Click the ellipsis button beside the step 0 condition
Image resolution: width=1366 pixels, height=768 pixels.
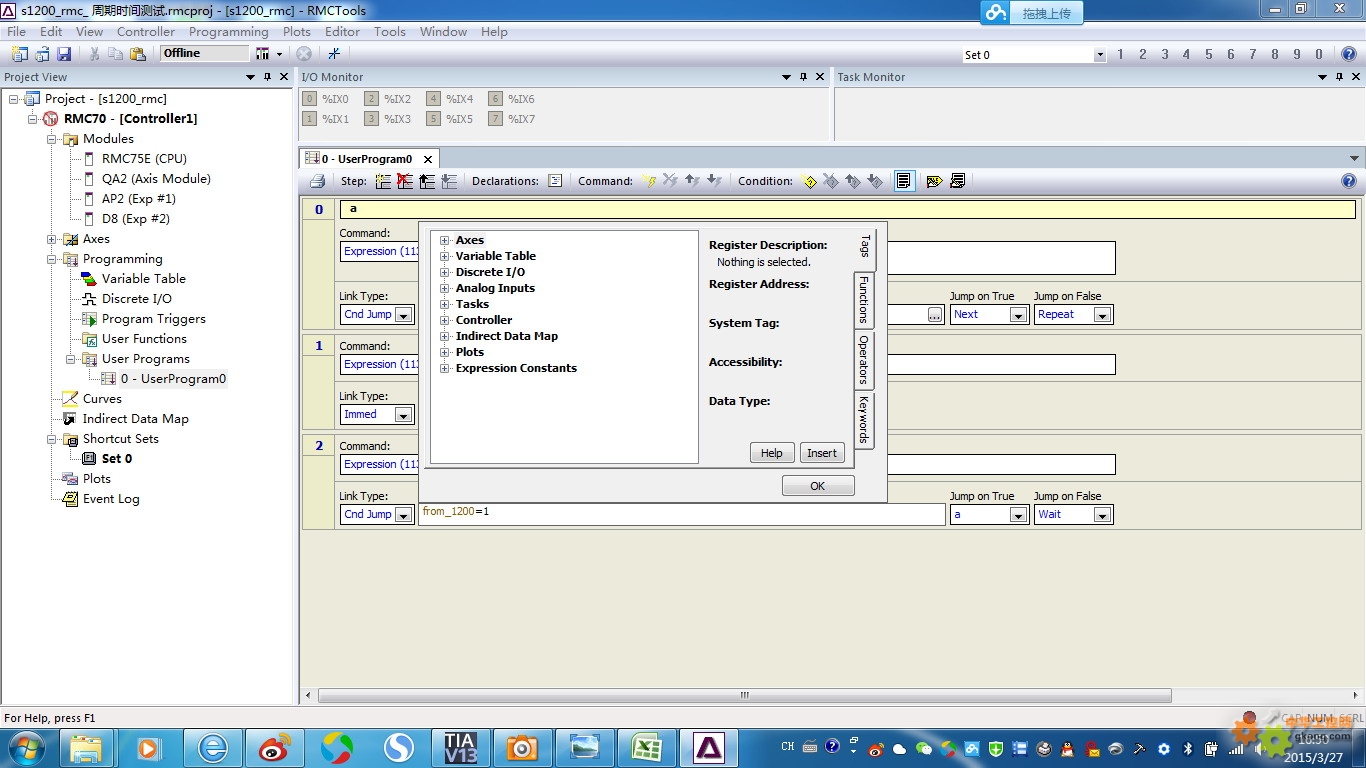(935, 315)
